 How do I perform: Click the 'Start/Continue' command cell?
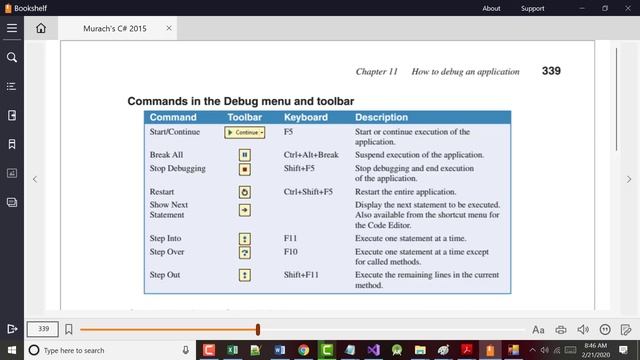coord(175,132)
